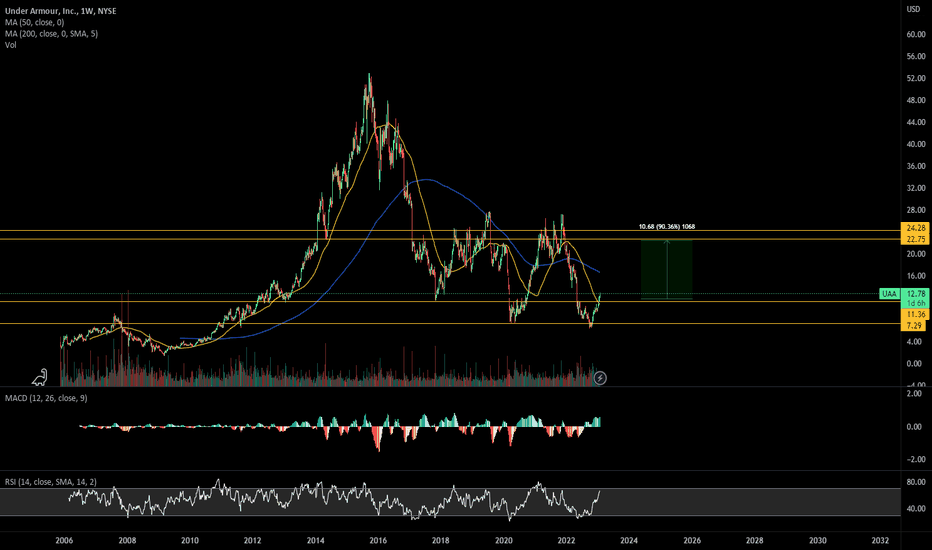Open the MACD (12, 26, close, 9) legend
The width and height of the screenshot is (932, 550).
click(x=46, y=398)
